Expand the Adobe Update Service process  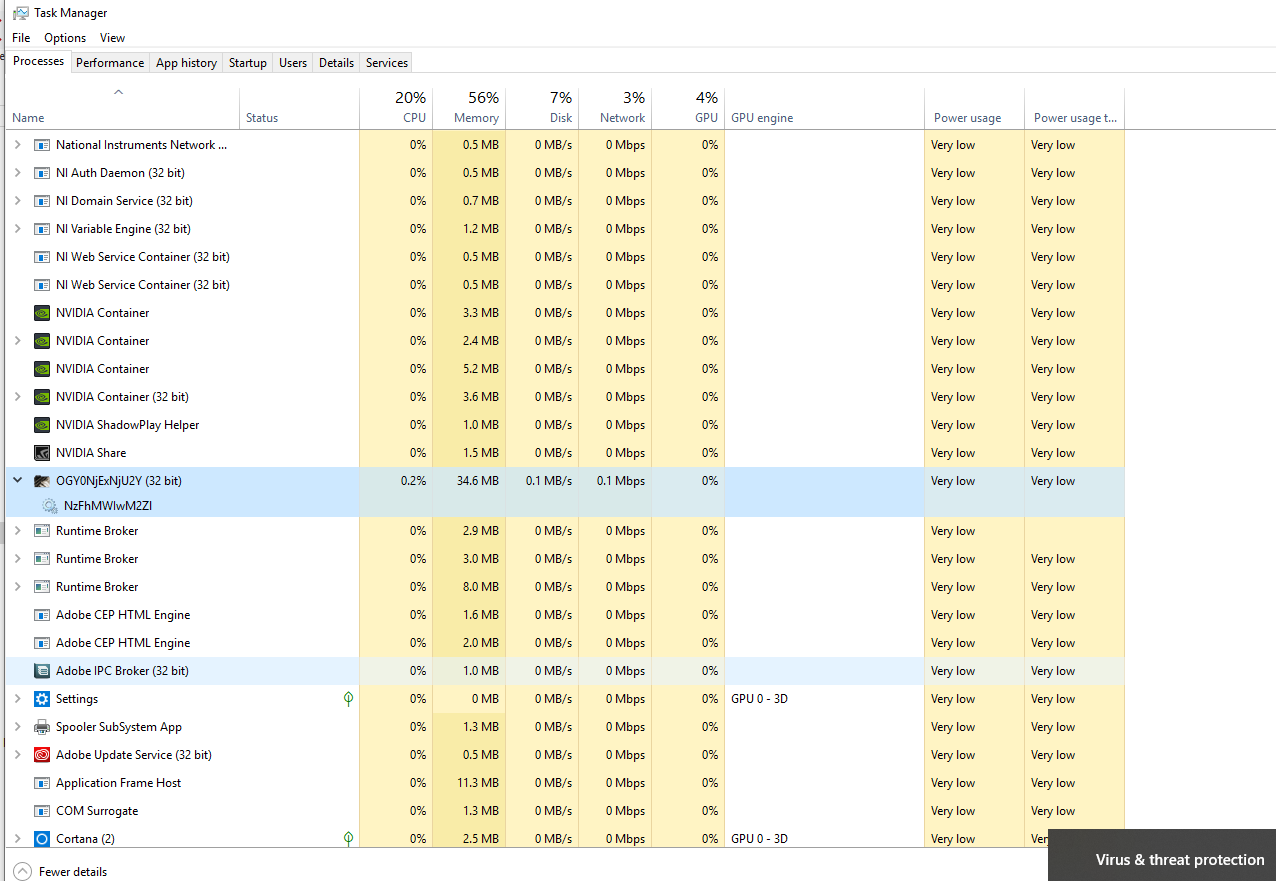tap(17, 755)
